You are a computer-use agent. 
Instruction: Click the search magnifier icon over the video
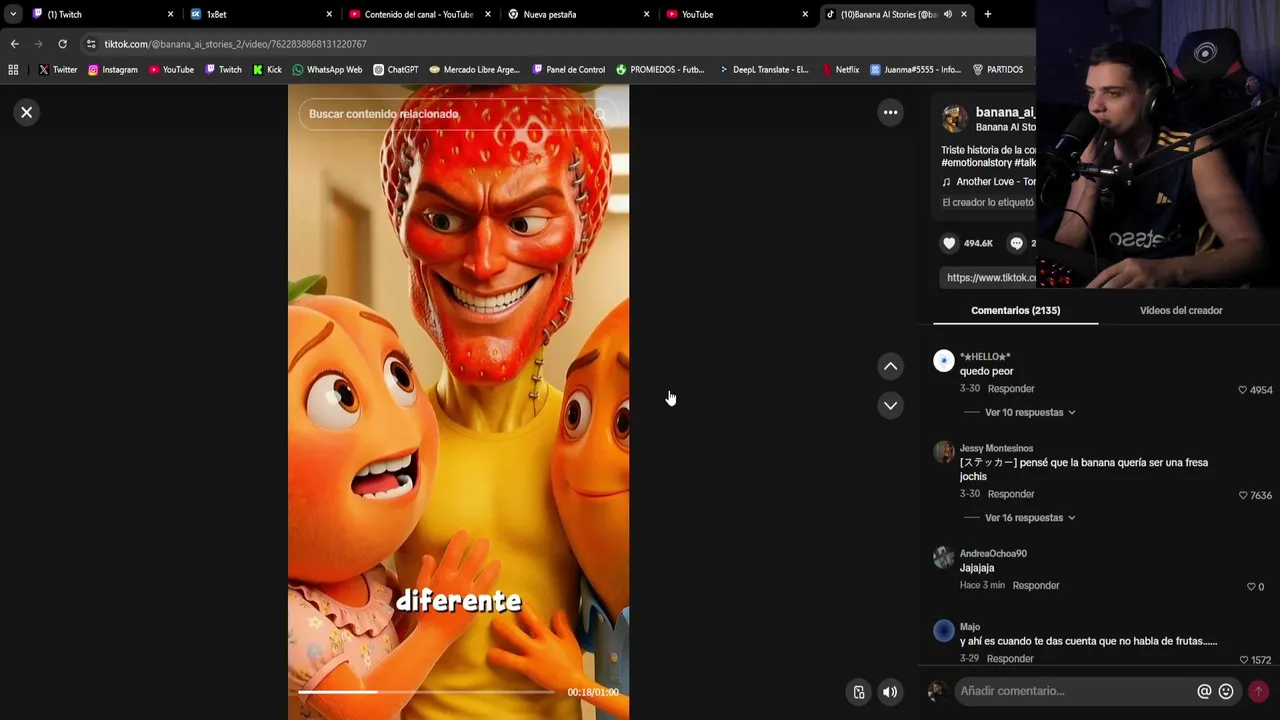pyautogui.click(x=600, y=114)
